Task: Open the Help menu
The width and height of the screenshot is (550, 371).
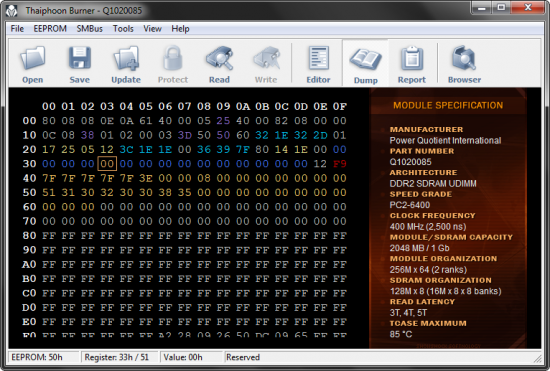Action: click(x=180, y=29)
